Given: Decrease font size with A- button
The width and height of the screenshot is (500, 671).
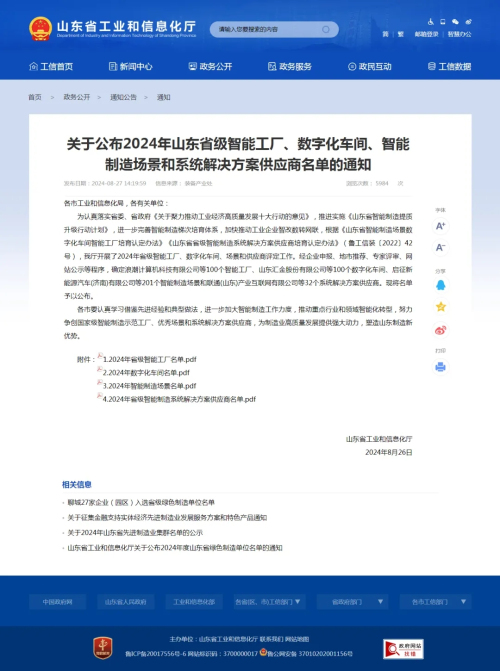Looking at the screenshot, I should tap(440, 248).
